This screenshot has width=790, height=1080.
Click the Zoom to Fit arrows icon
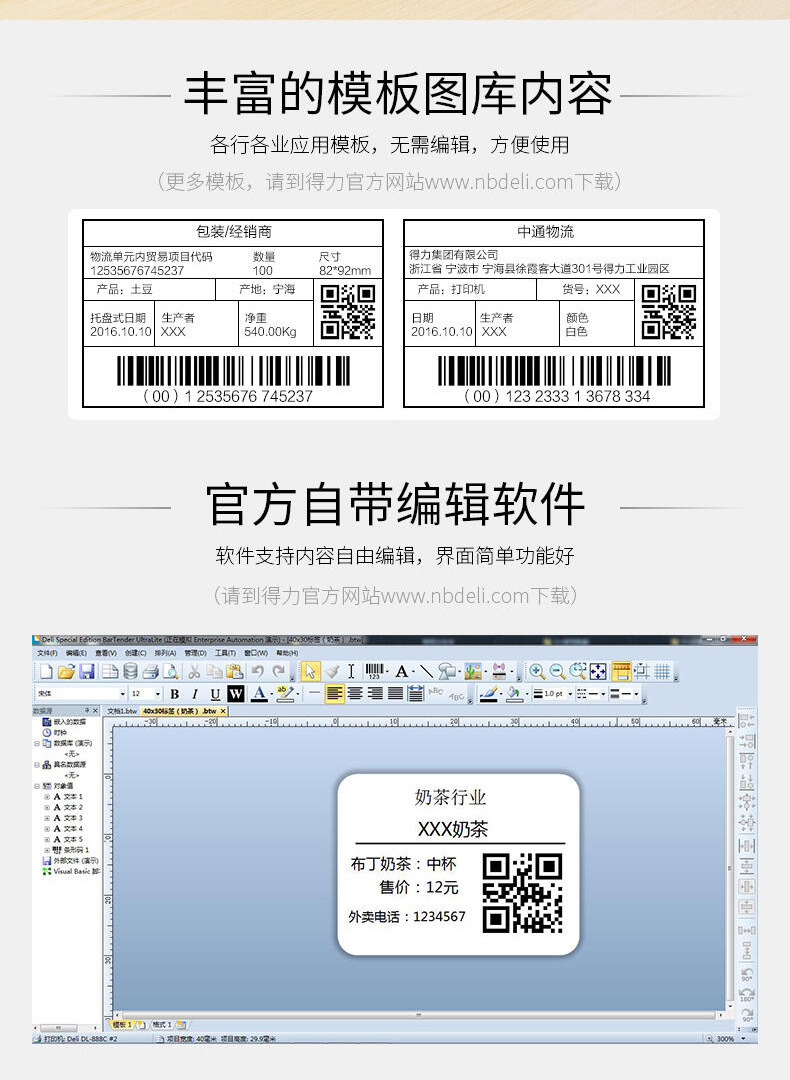tap(599, 671)
